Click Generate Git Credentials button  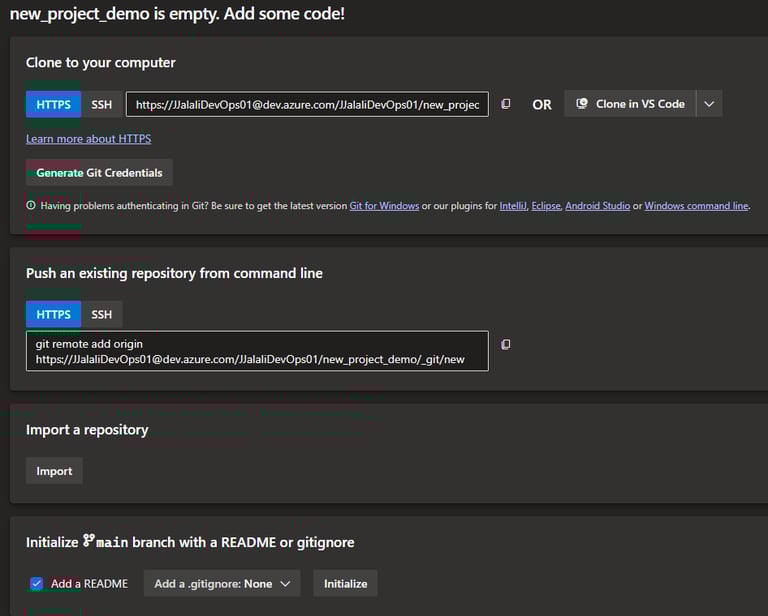point(99,172)
